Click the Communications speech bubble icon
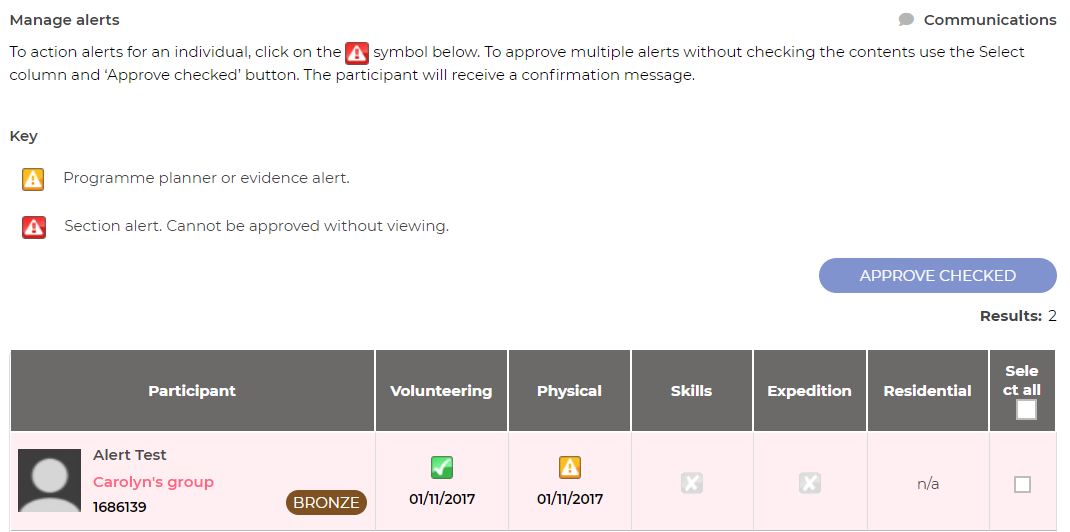Screen dimensions: 1070x532 pos(906,20)
